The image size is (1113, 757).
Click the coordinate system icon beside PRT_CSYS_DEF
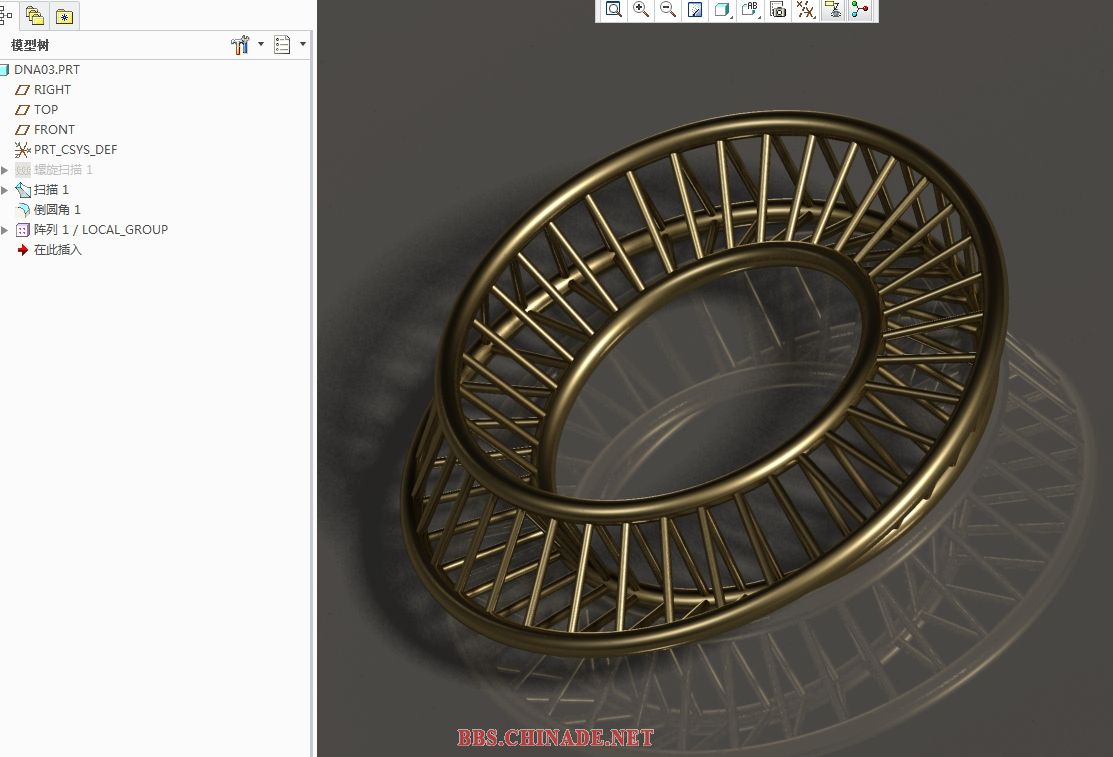click(23, 150)
